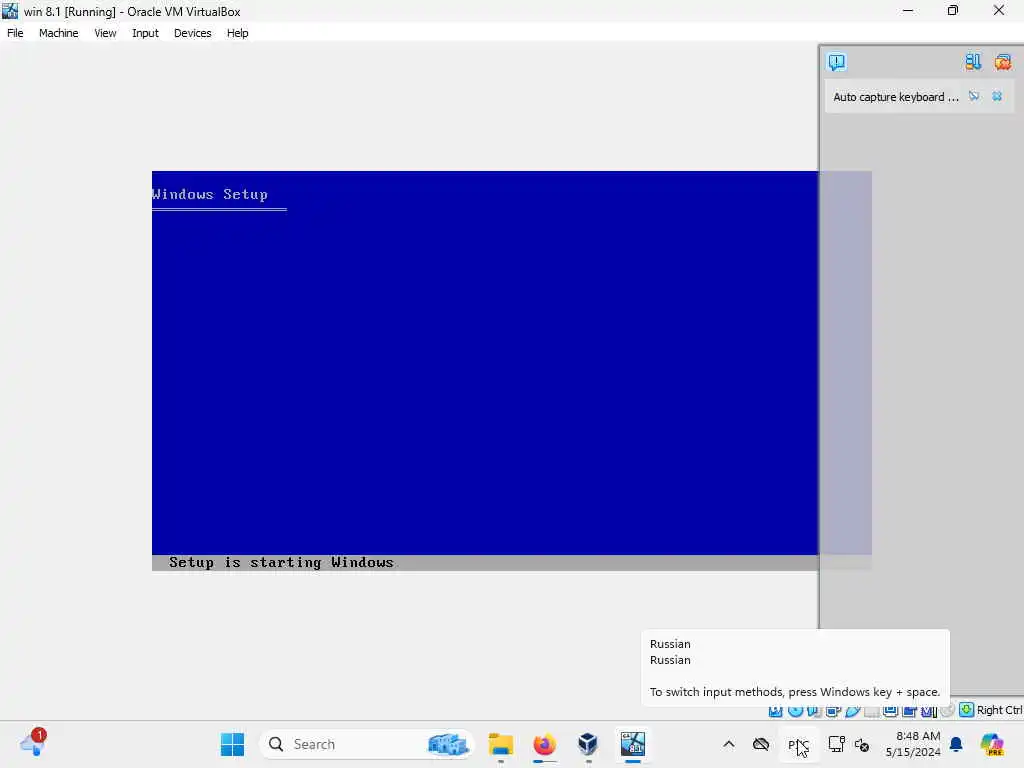The image size is (1024, 768).
Task: Click the muted volume tray icon
Action: [862, 744]
